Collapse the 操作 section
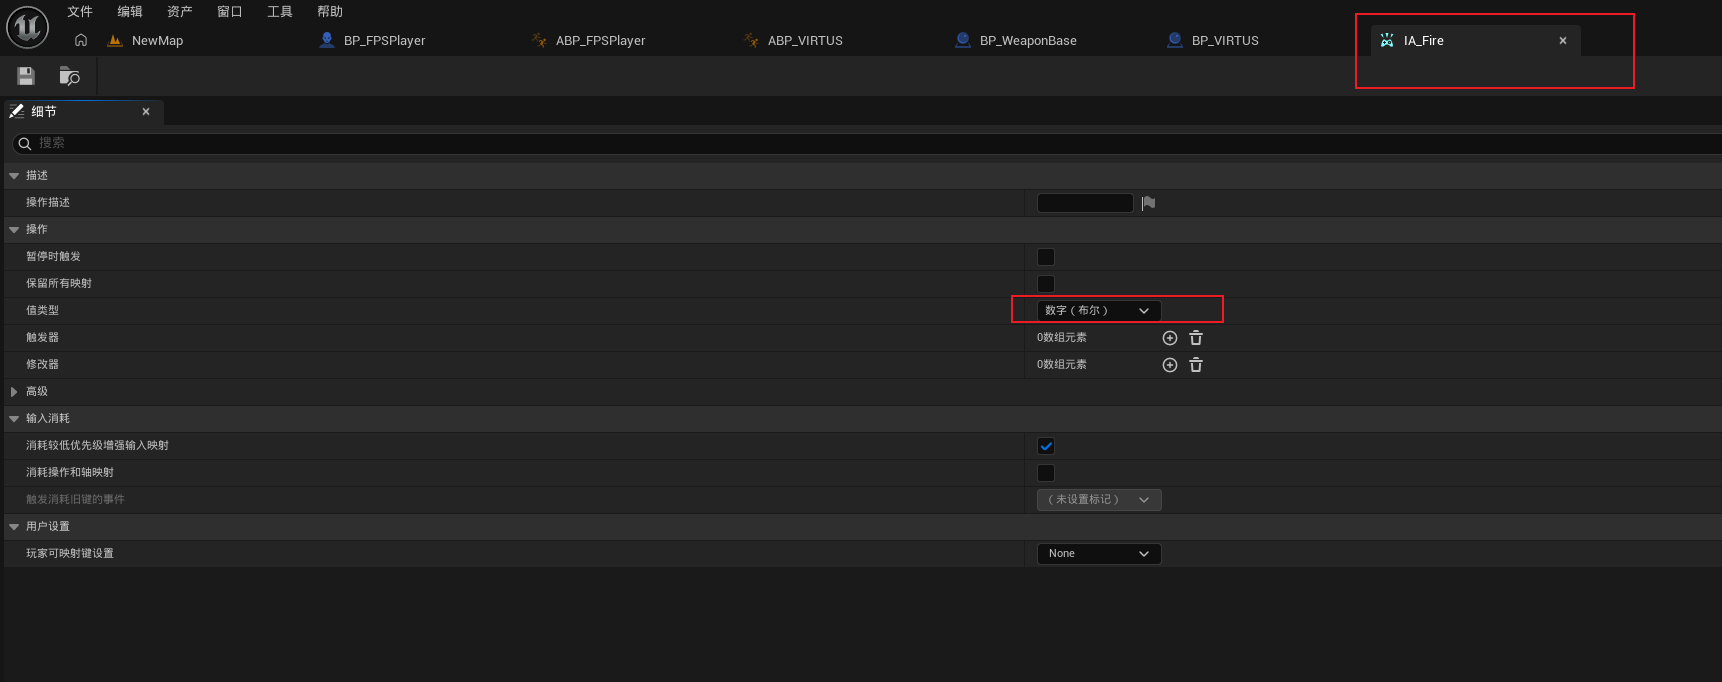The height and width of the screenshot is (682, 1722). (14, 230)
